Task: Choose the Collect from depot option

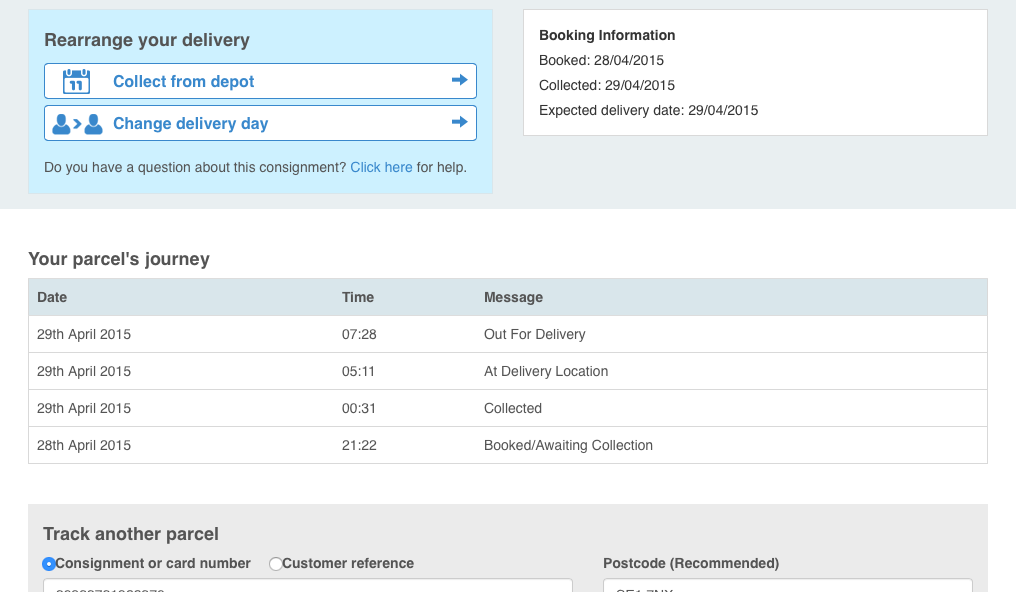Action: (x=184, y=82)
